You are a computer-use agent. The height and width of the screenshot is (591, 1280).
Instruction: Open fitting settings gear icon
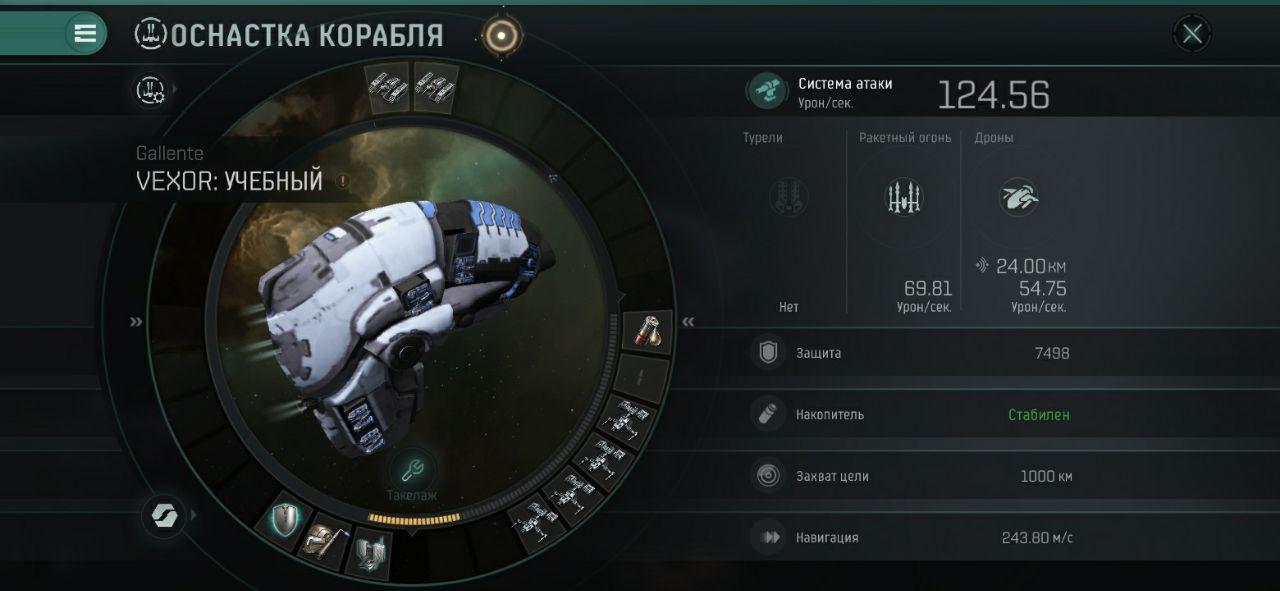click(151, 90)
